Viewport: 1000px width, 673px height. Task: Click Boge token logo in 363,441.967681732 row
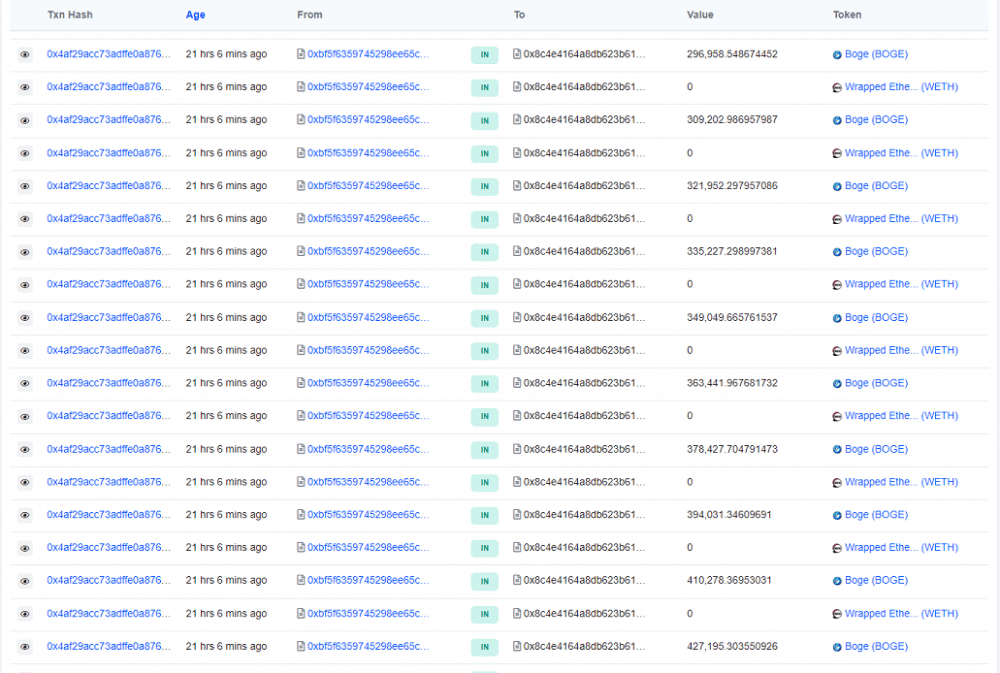pos(837,384)
